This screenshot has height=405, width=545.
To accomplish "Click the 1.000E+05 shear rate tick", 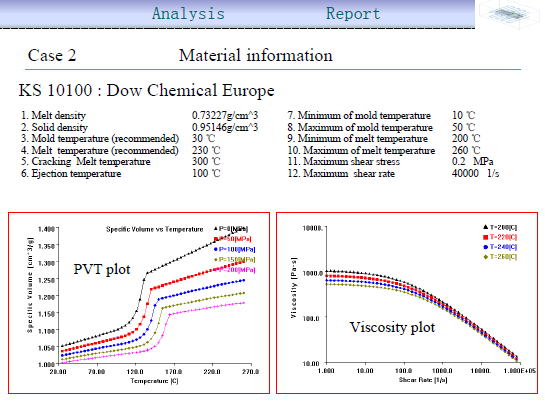I will (x=520, y=371).
